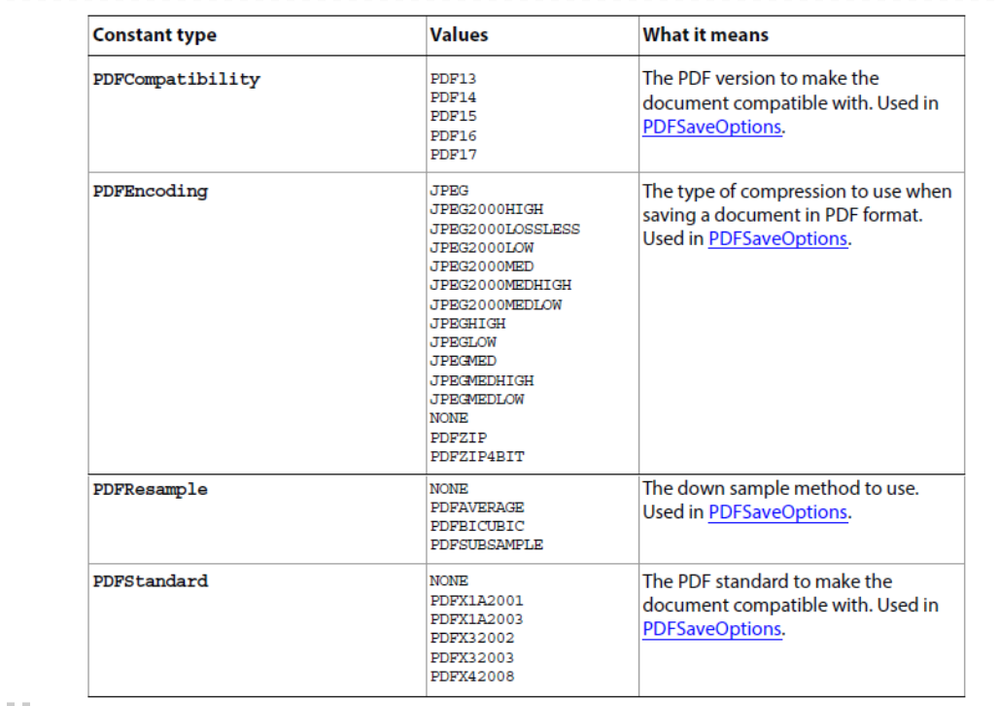Image resolution: width=999 pixels, height=706 pixels.
Task: Click the PDF13 value
Action: (x=453, y=78)
